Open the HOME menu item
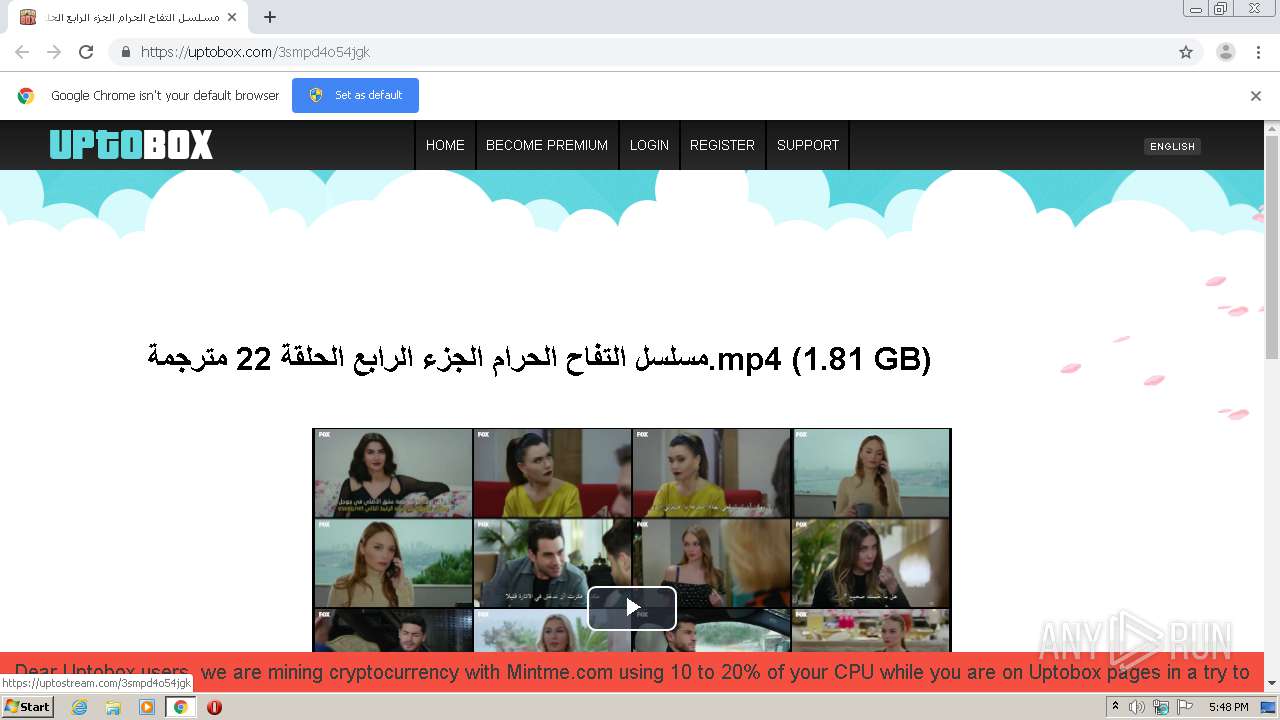 coord(445,145)
